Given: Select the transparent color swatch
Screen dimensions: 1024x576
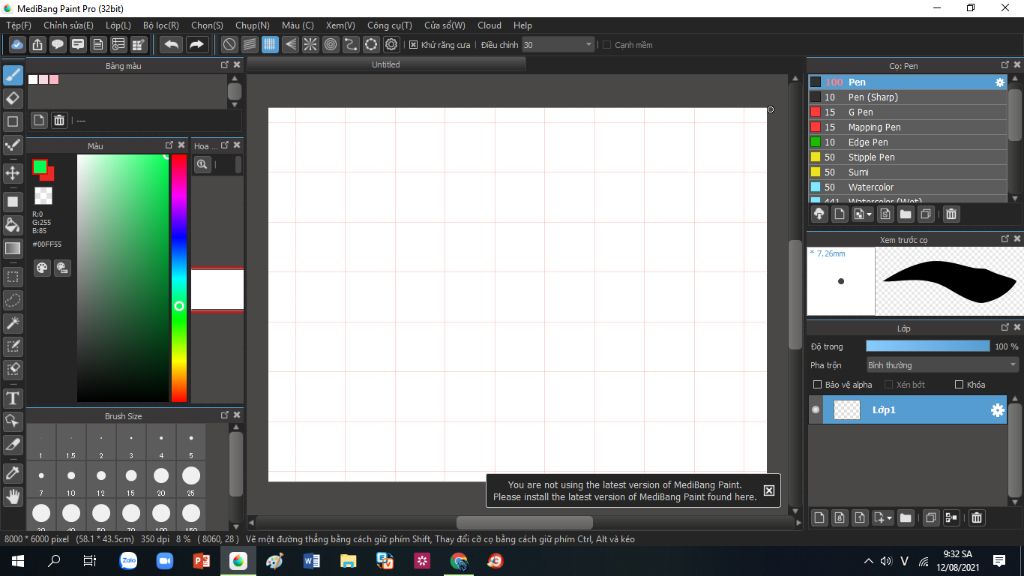Looking at the screenshot, I should [x=43, y=196].
